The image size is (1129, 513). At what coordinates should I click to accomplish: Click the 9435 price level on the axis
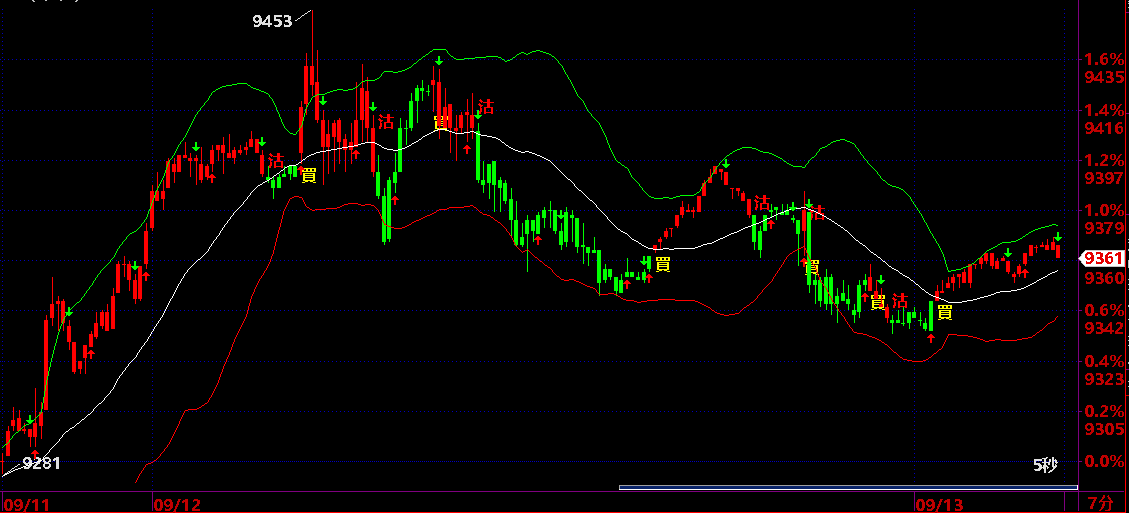pos(1101,77)
